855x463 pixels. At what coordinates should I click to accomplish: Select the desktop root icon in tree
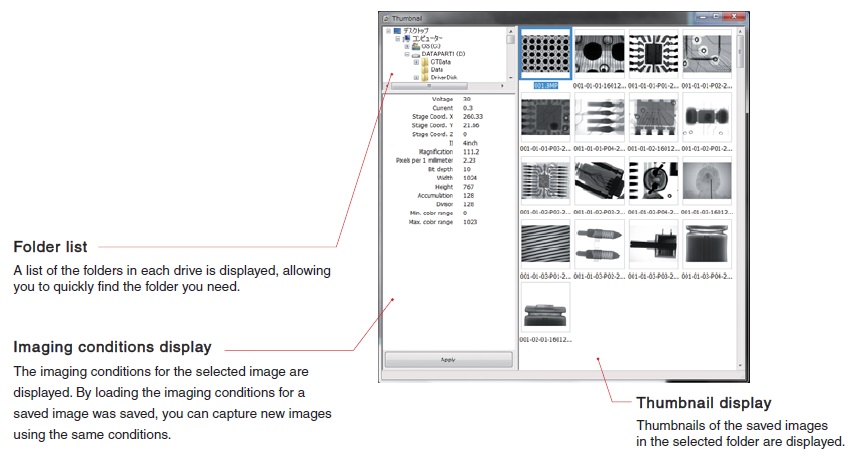[396, 31]
